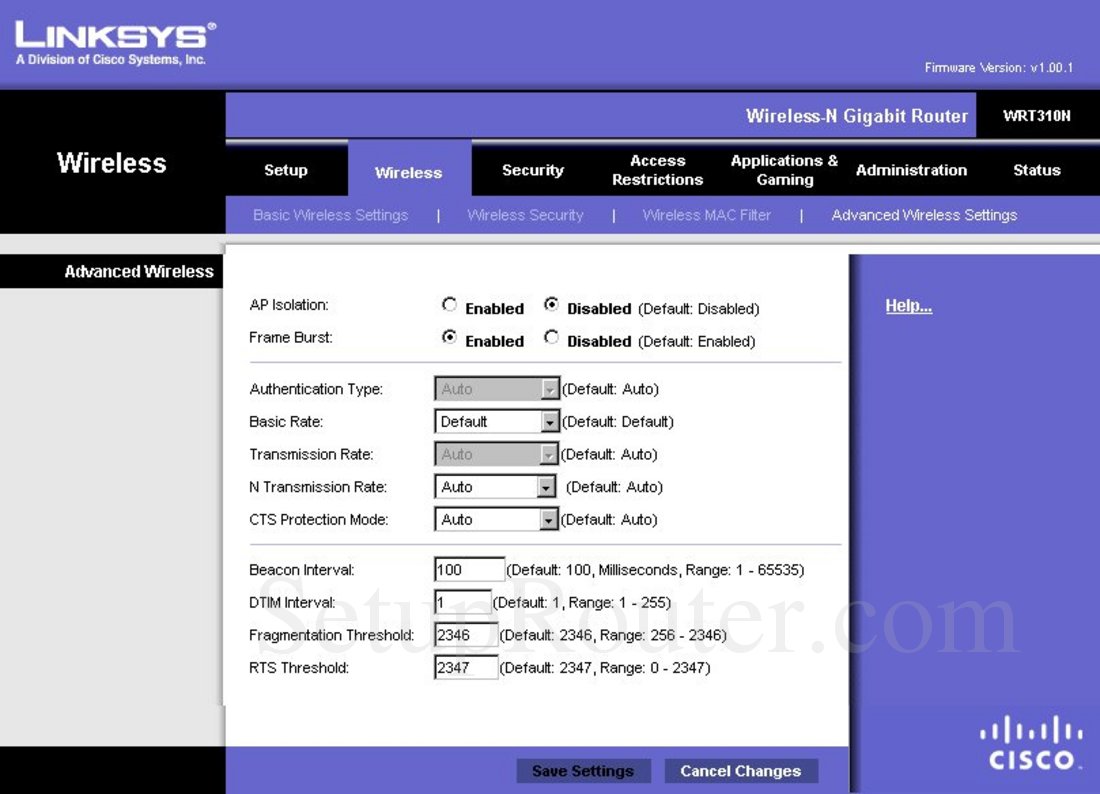
Task: Select Disabled for AP Isolation
Action: 551,304
